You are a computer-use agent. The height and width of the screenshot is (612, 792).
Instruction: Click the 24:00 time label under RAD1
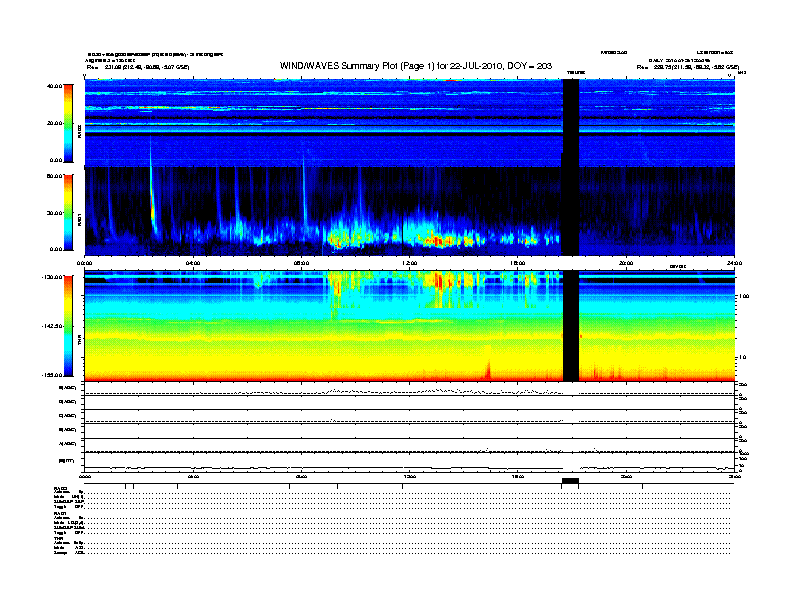pyautogui.click(x=734, y=263)
